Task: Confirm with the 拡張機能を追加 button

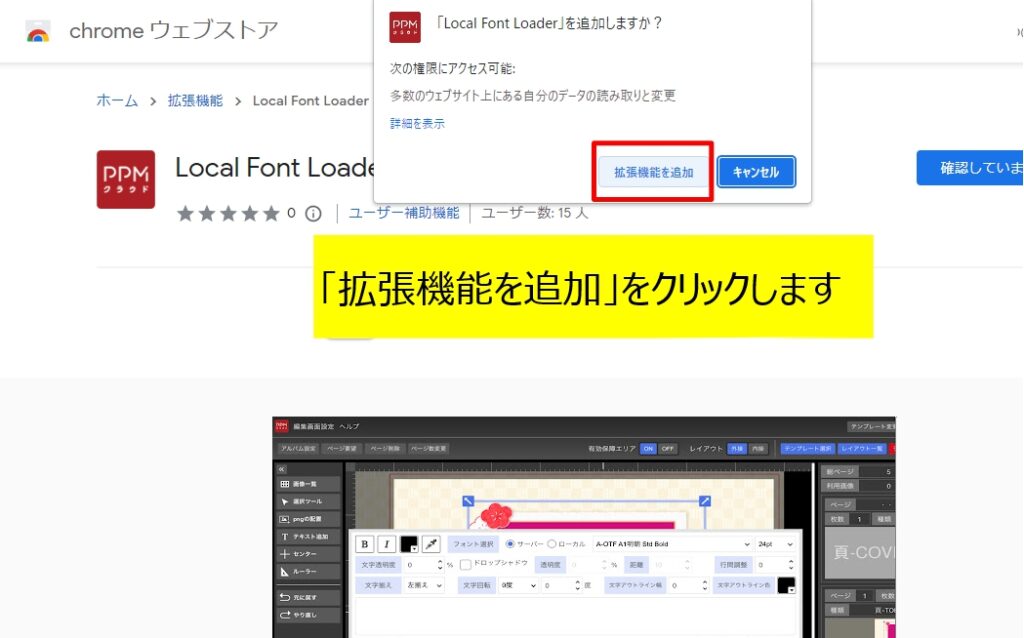Action: (653, 172)
